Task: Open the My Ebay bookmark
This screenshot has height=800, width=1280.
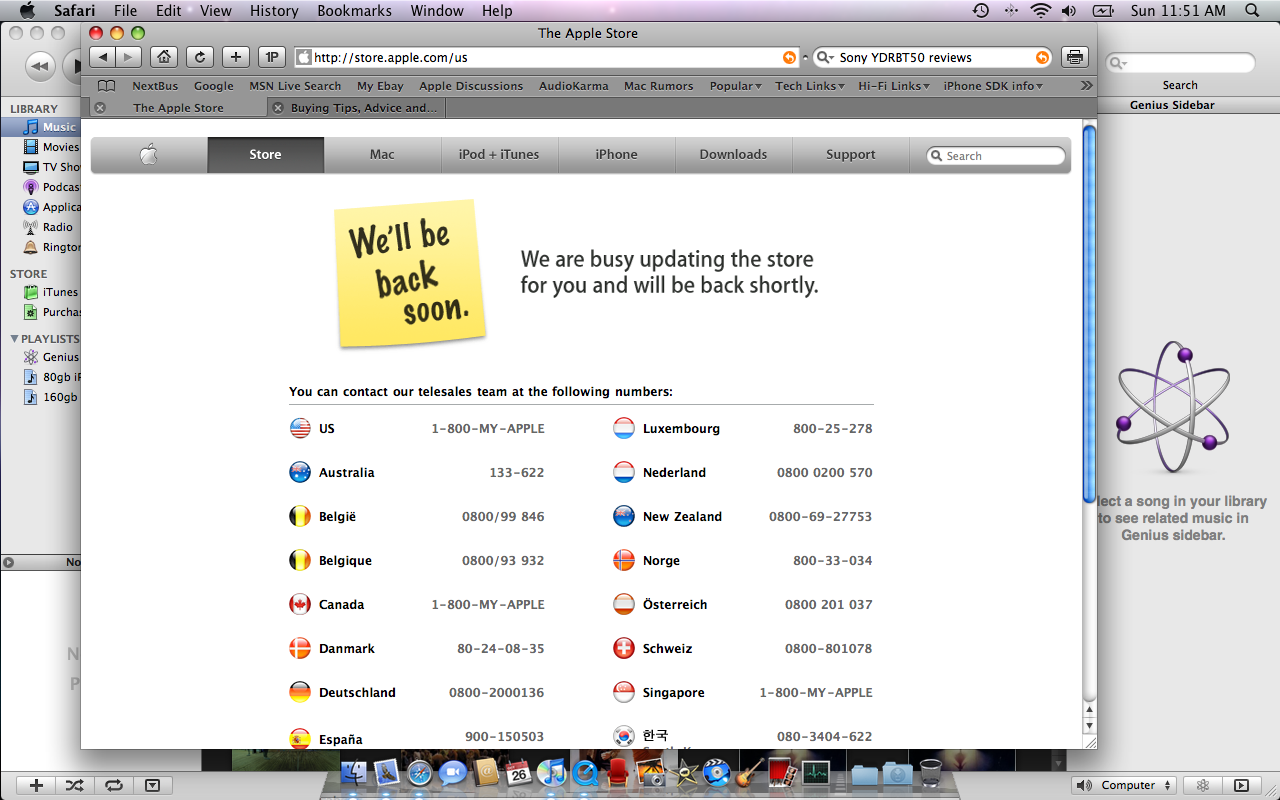Action: tap(380, 86)
